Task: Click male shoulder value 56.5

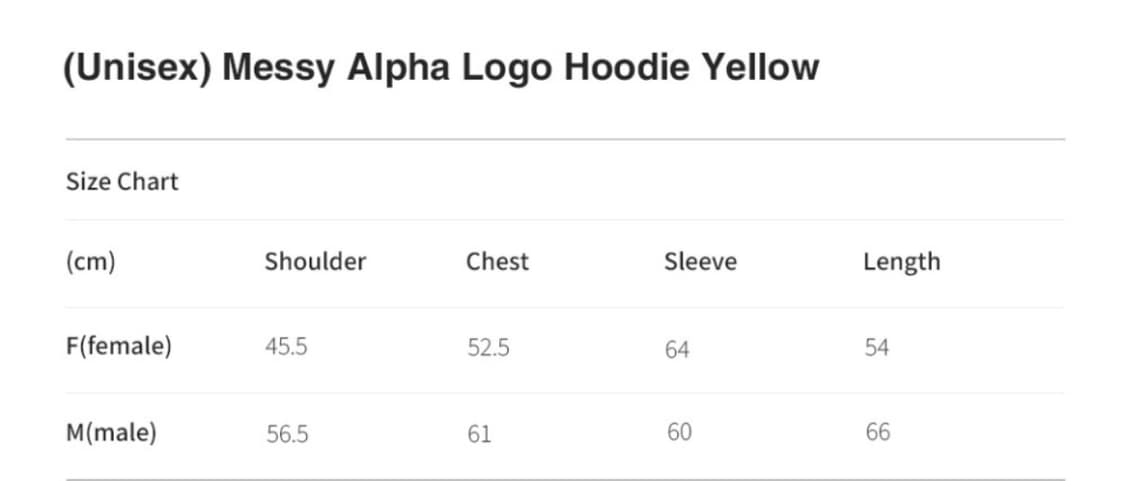Action: 287,434
